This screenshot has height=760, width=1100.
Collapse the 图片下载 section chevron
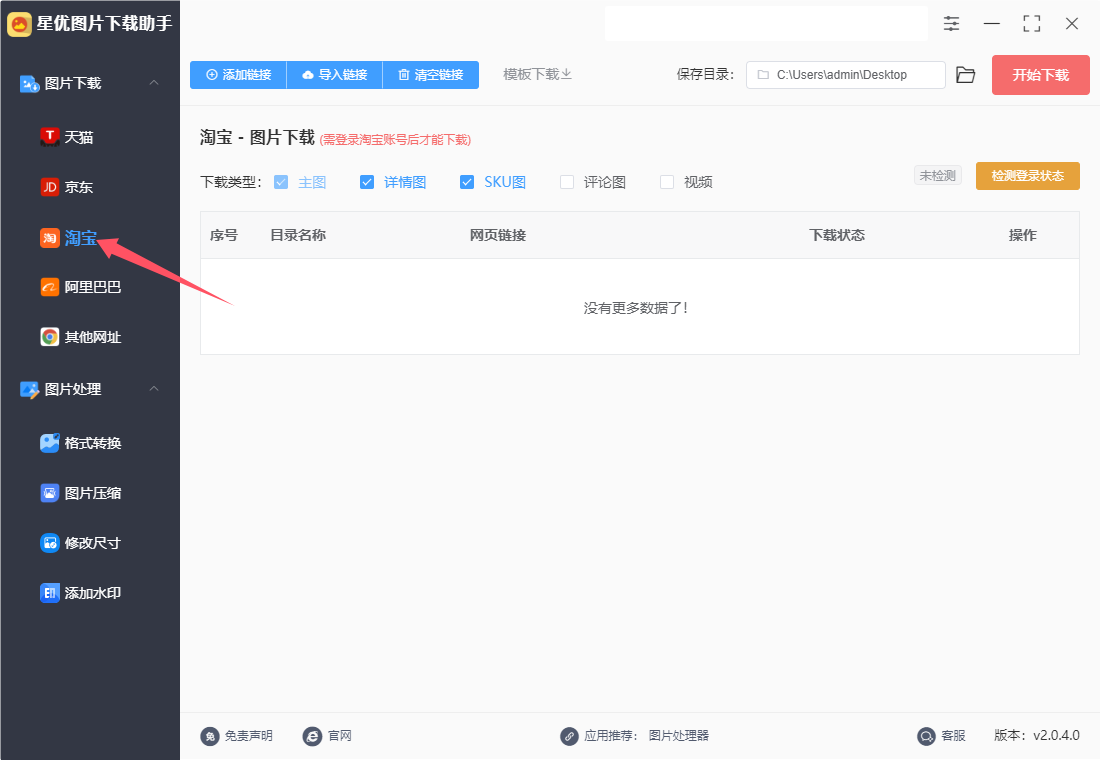coord(154,83)
